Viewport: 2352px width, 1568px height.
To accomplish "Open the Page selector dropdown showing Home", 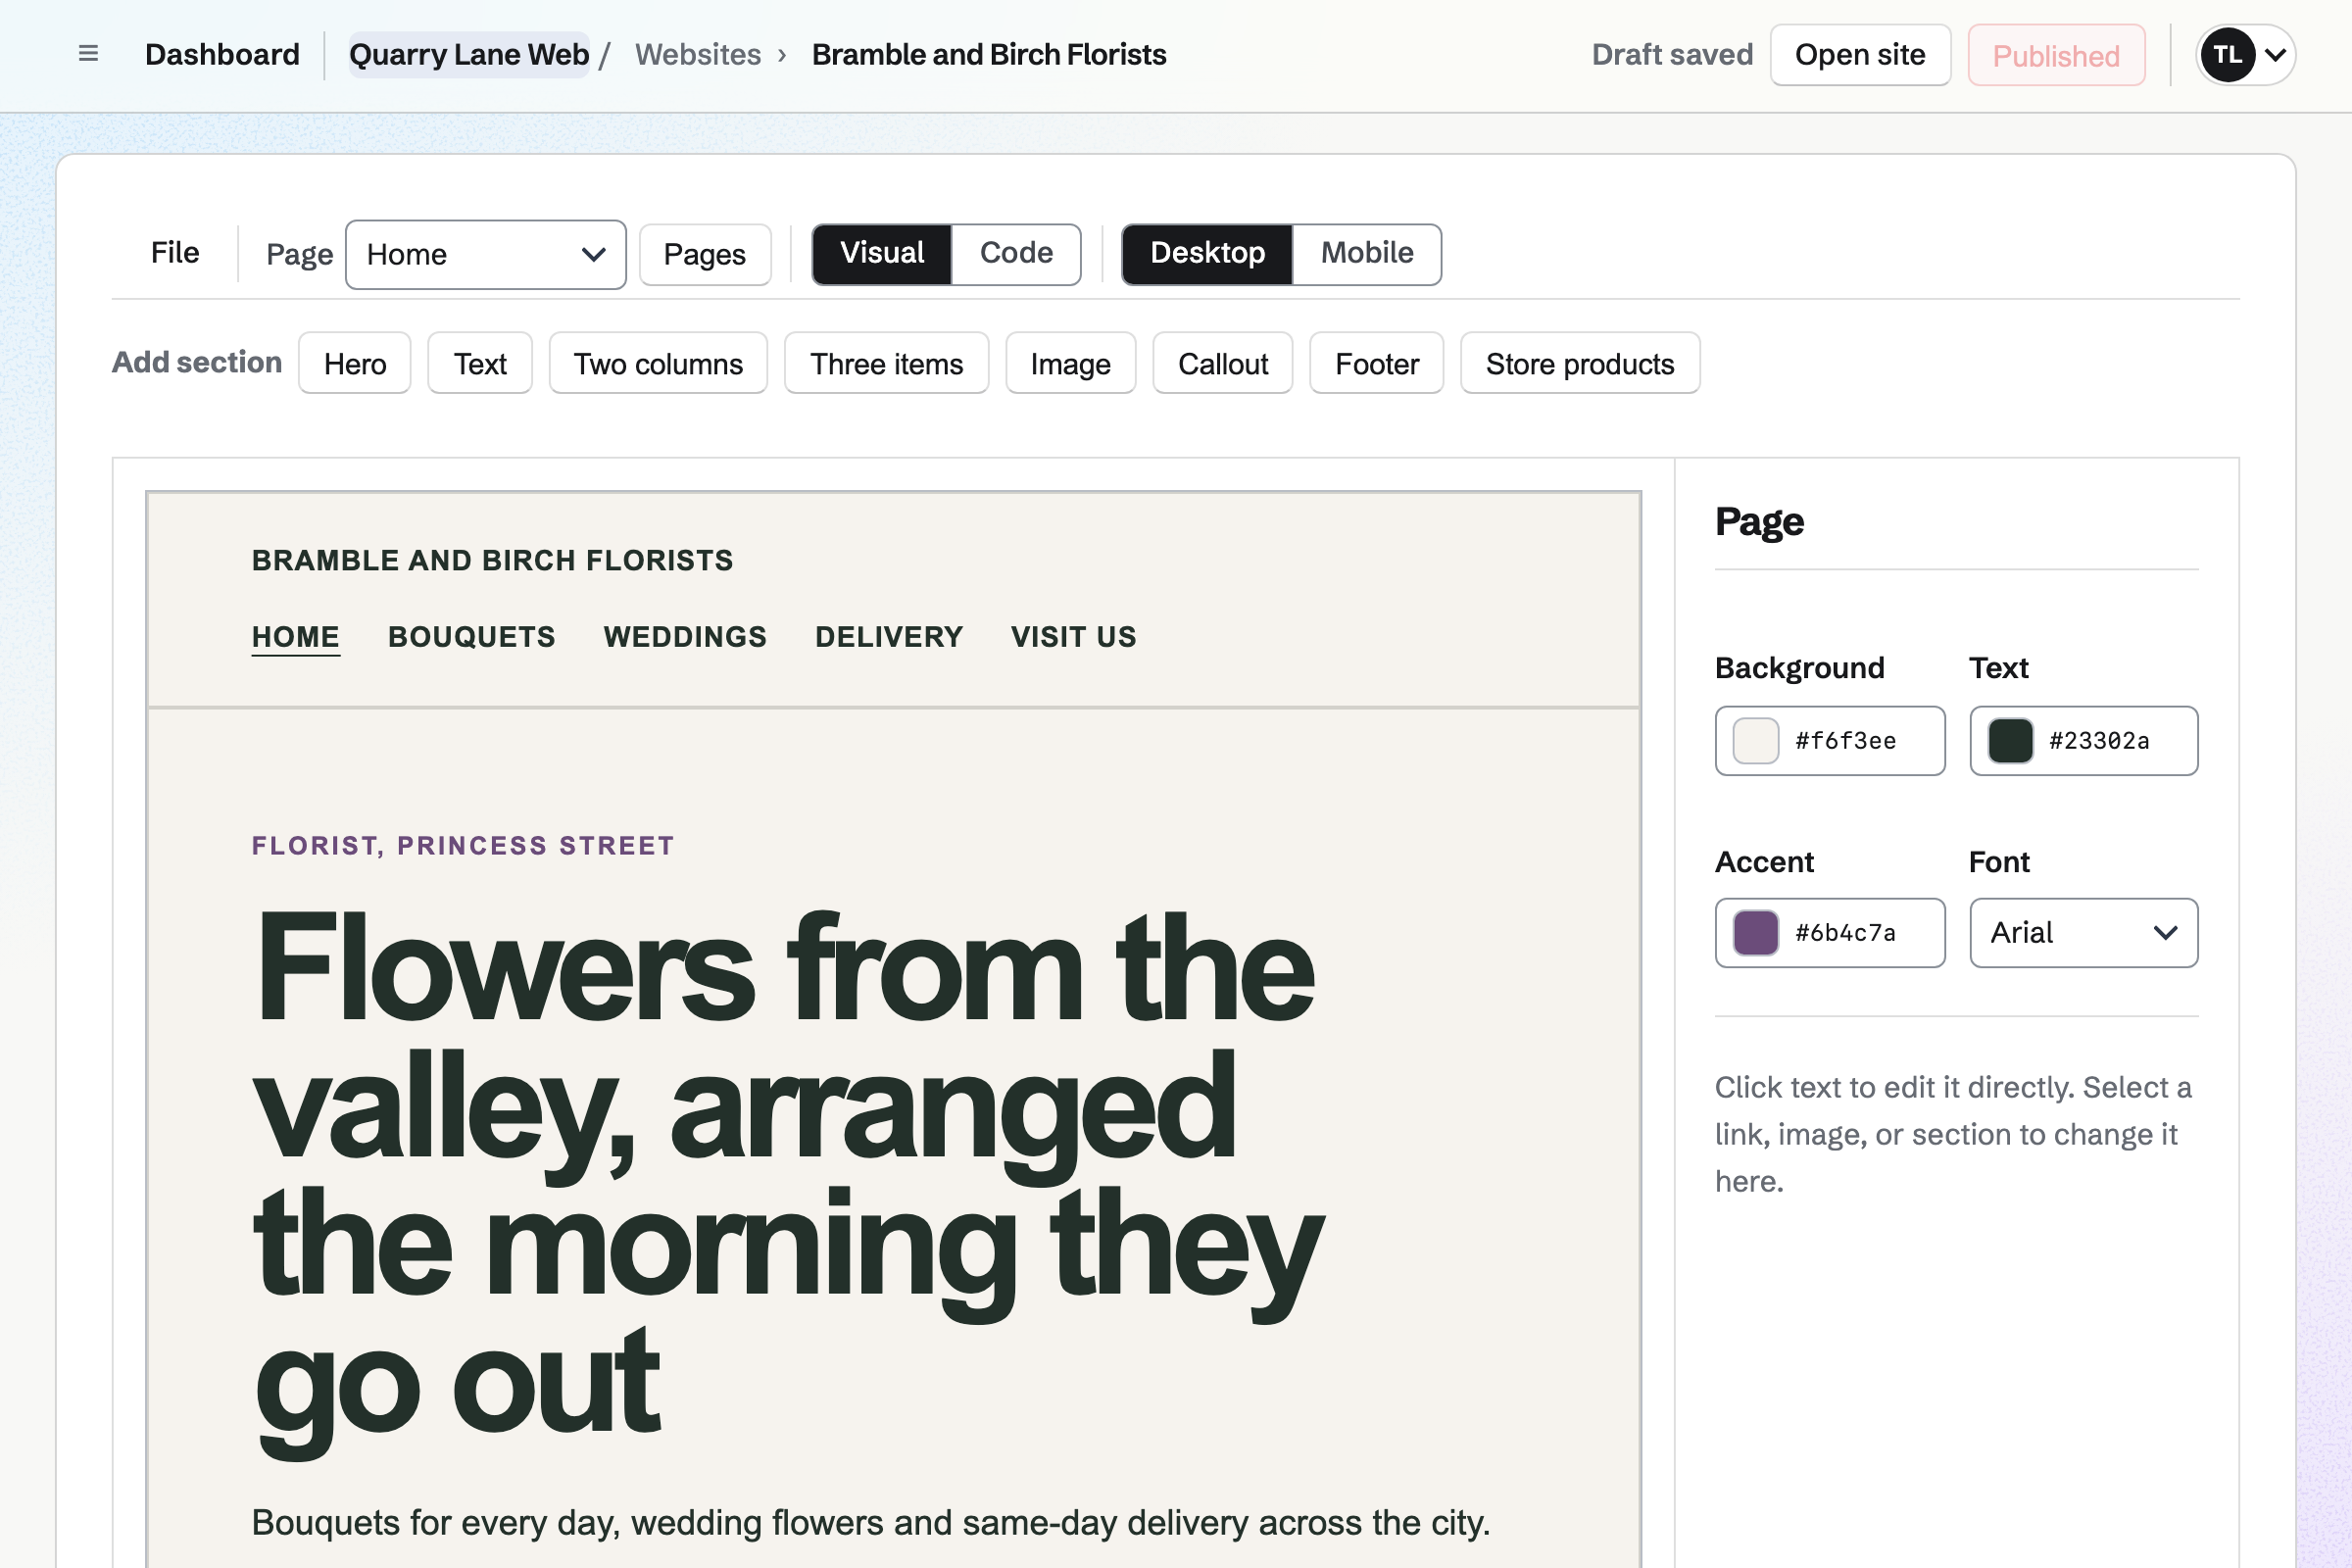I will tap(486, 255).
